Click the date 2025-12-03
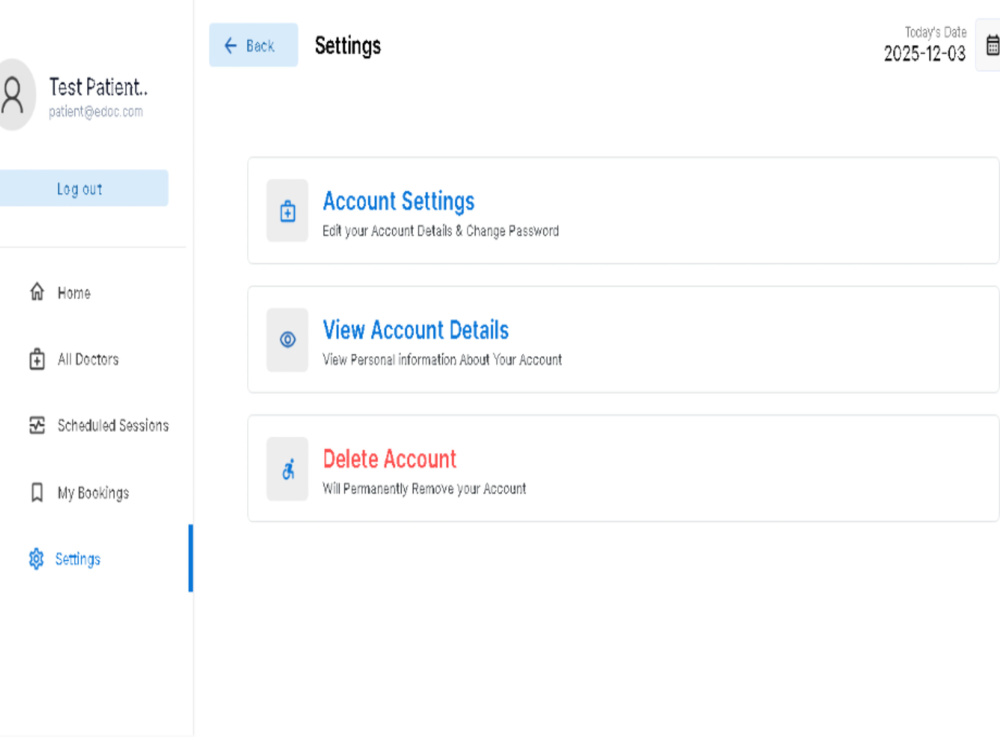 point(925,54)
